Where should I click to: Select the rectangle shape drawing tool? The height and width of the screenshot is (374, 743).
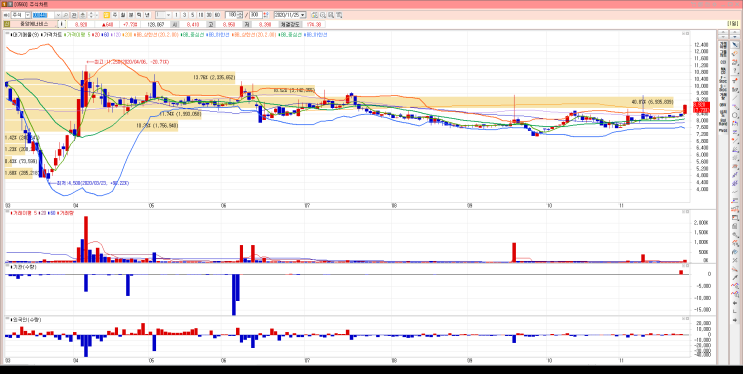pyautogui.click(x=735, y=218)
